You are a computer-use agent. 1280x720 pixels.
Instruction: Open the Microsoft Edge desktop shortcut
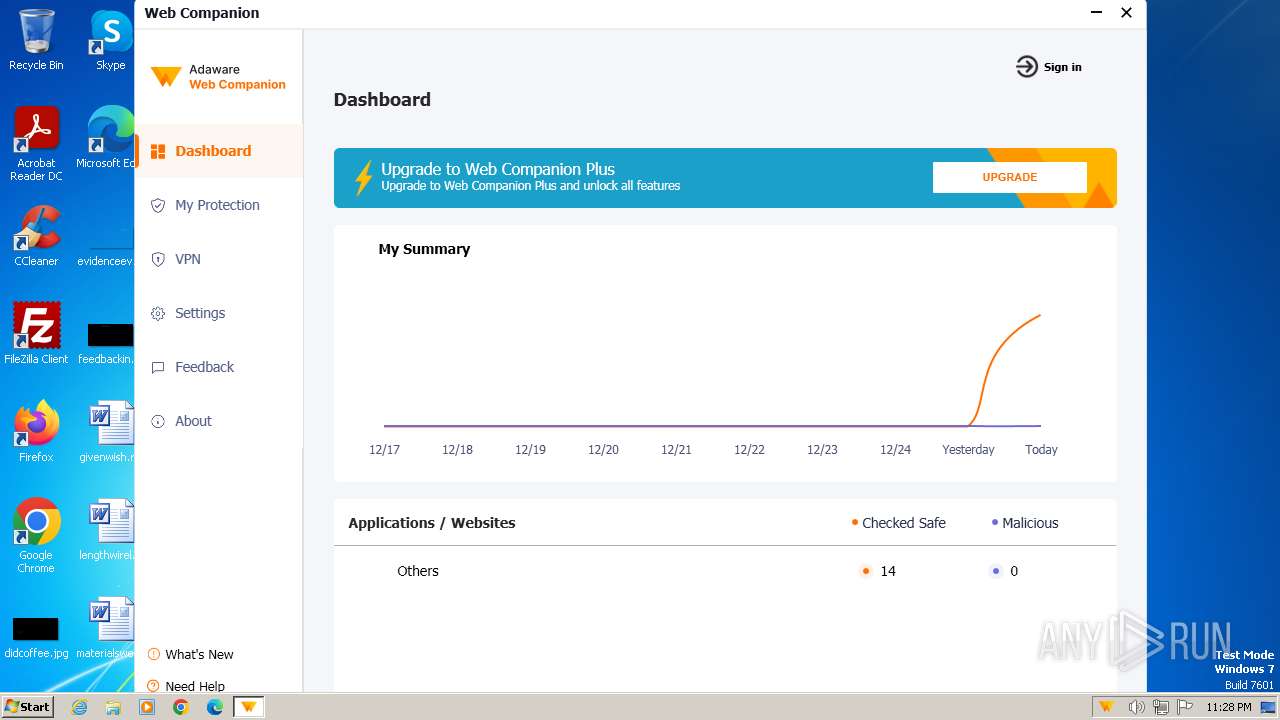[108, 138]
